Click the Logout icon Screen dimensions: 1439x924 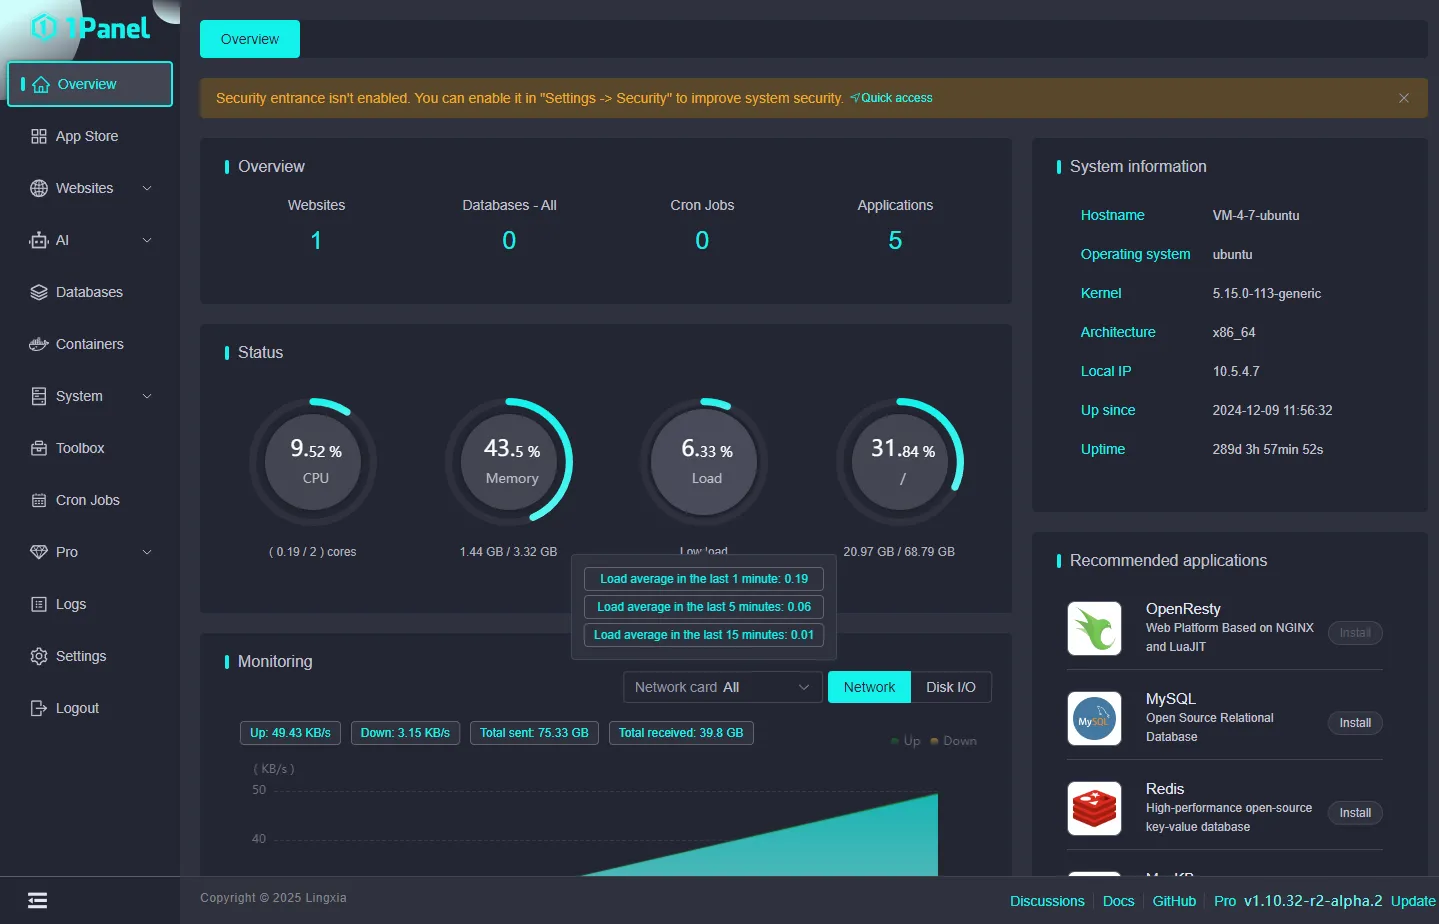pyautogui.click(x=39, y=708)
